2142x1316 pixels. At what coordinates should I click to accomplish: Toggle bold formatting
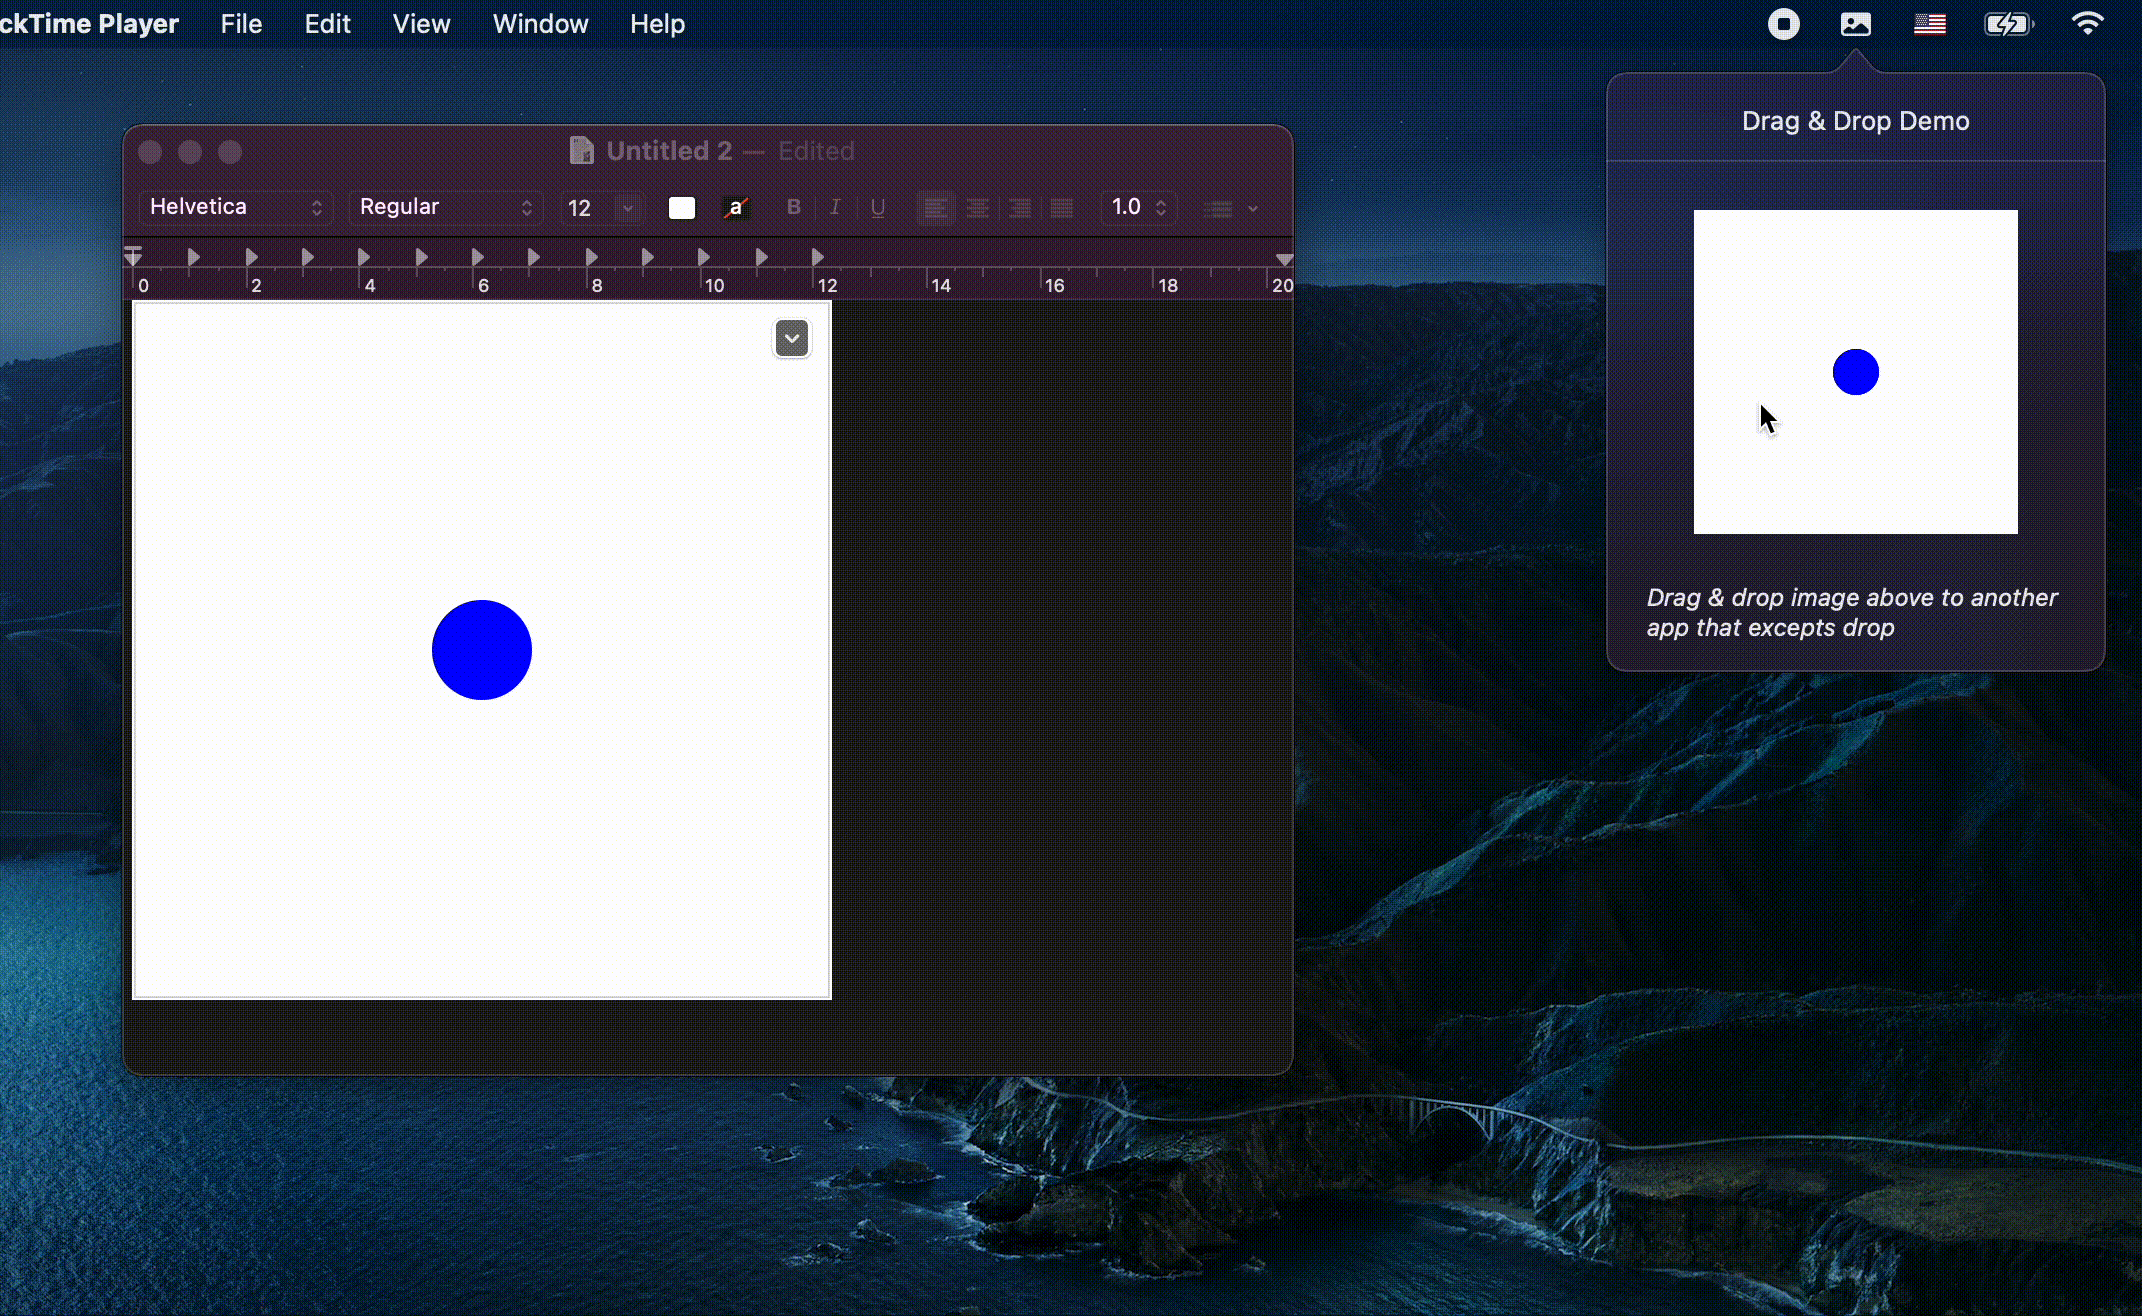794,207
